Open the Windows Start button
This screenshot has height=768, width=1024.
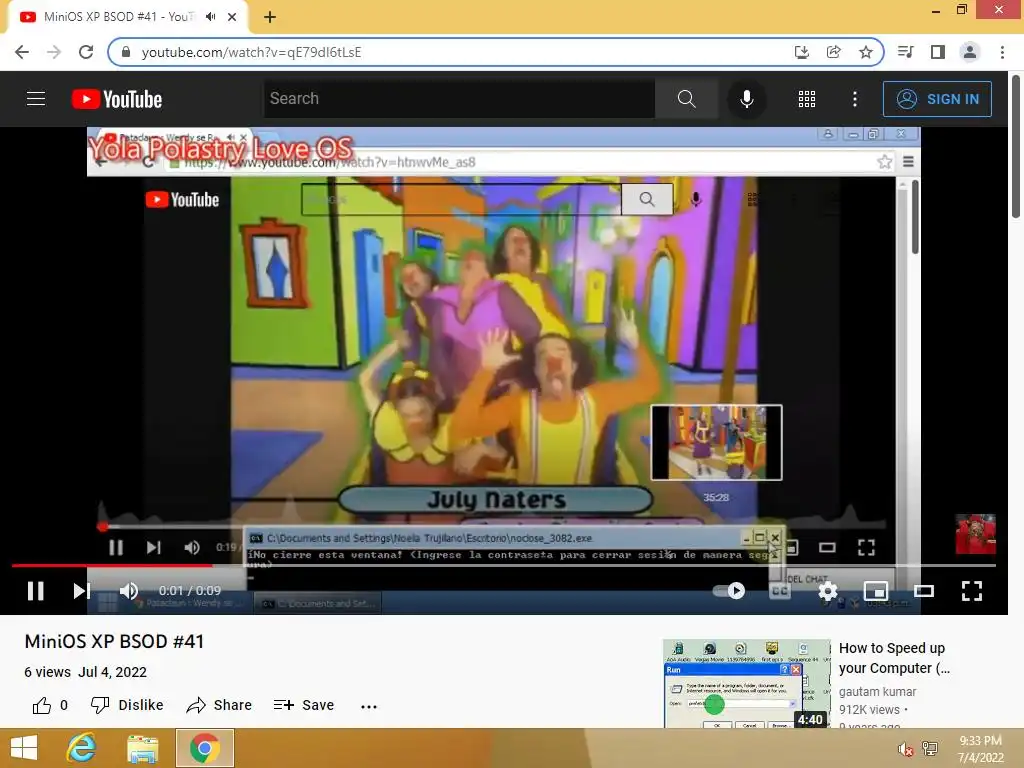[24, 748]
